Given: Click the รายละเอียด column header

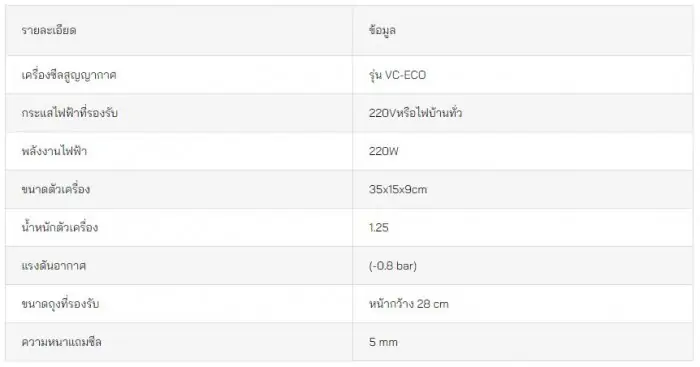Looking at the screenshot, I should (x=49, y=30).
